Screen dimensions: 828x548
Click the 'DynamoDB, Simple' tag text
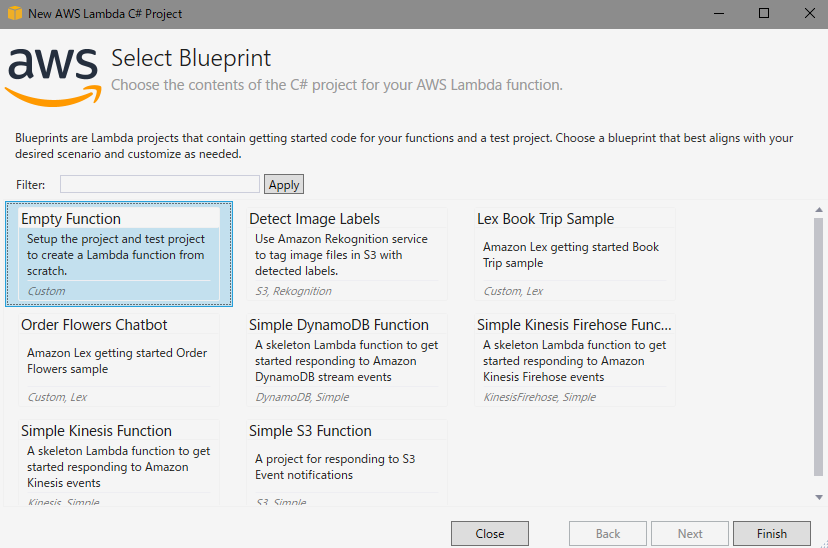[x=302, y=397]
